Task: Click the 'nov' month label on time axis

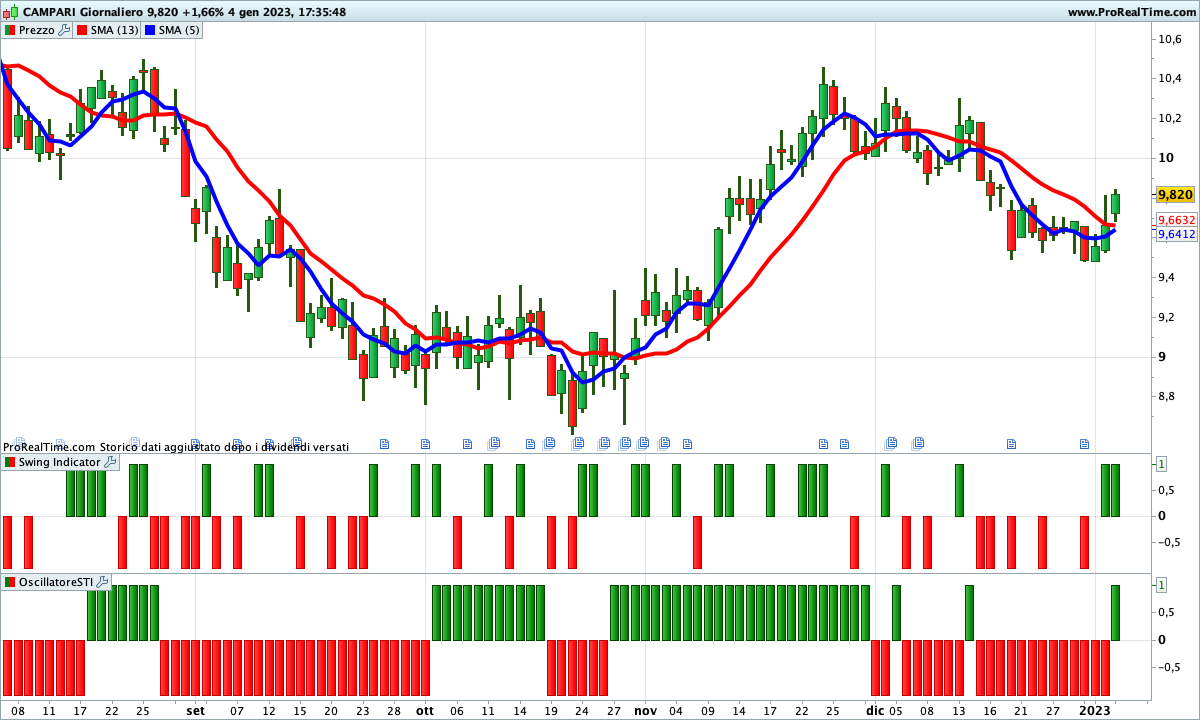Action: (x=645, y=710)
